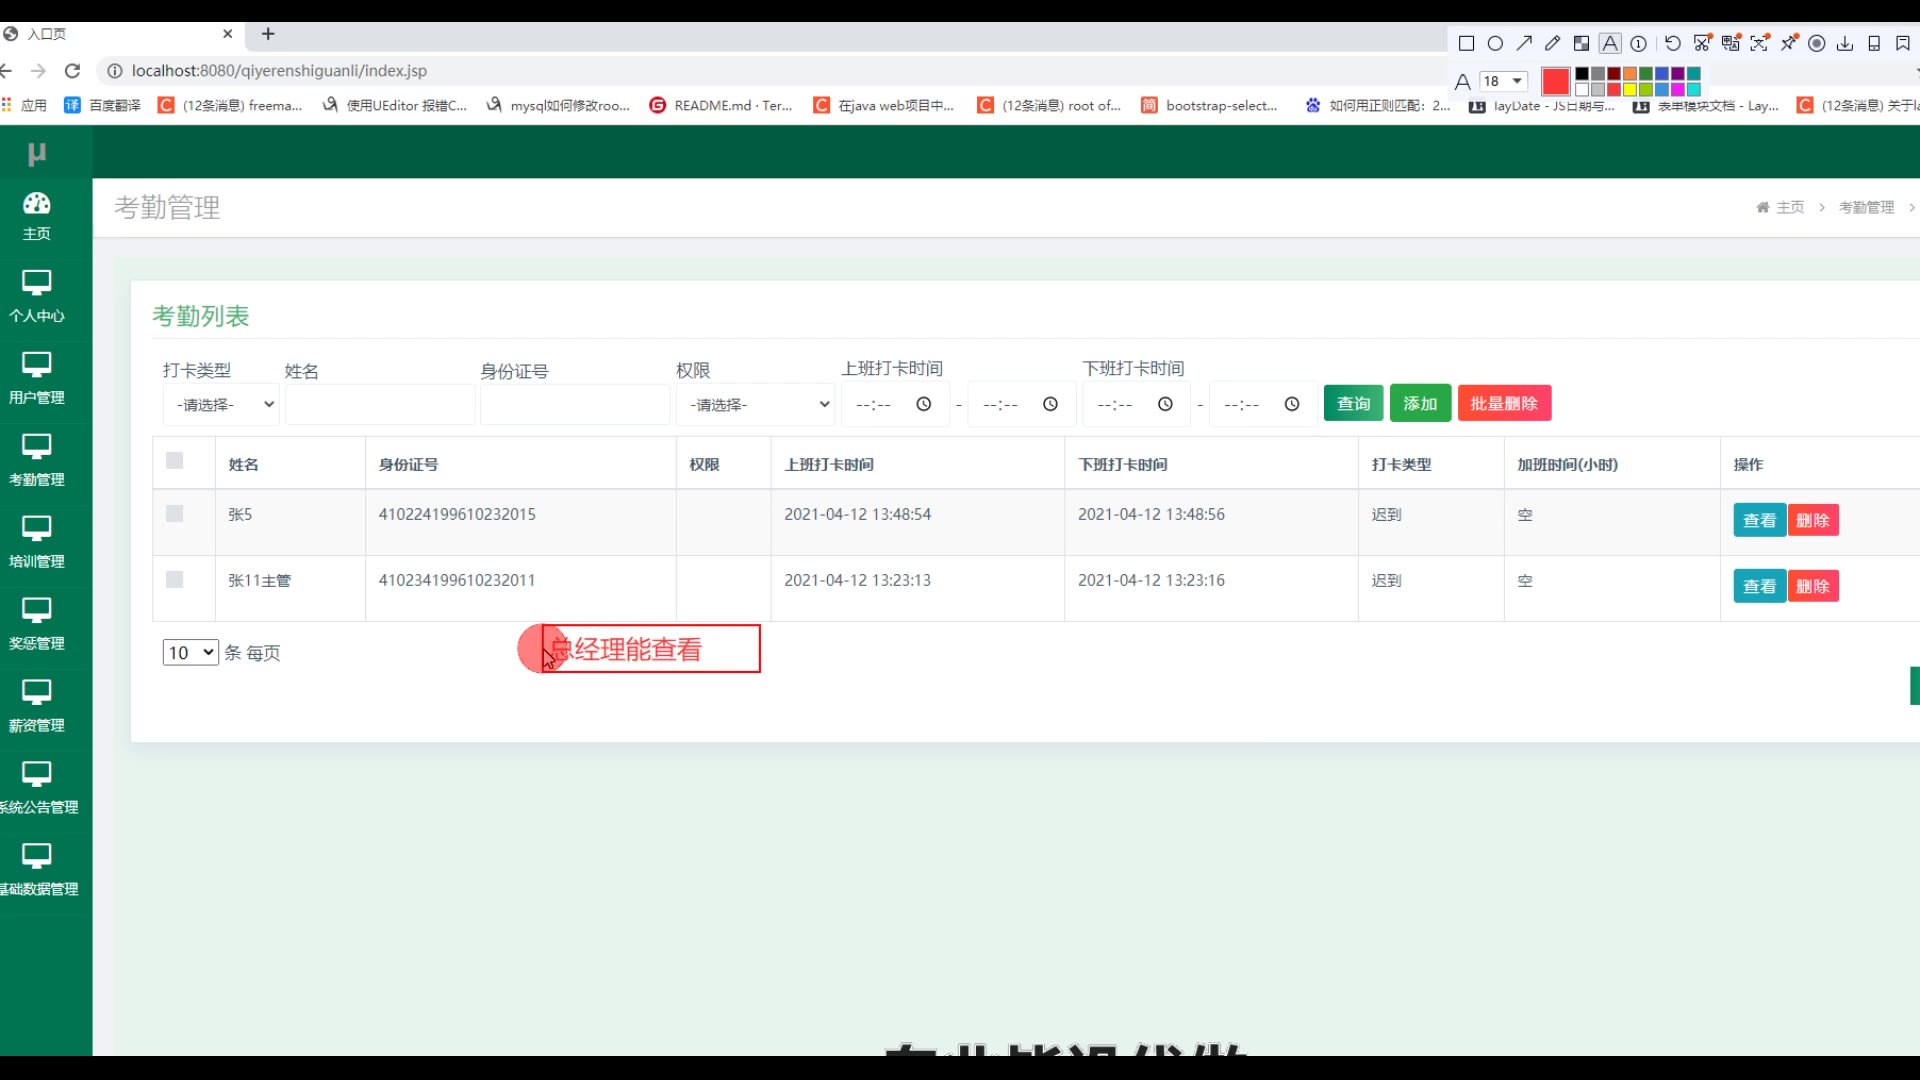The image size is (1920, 1080).
Task: Click the 姓名 filter input field
Action: (380, 404)
